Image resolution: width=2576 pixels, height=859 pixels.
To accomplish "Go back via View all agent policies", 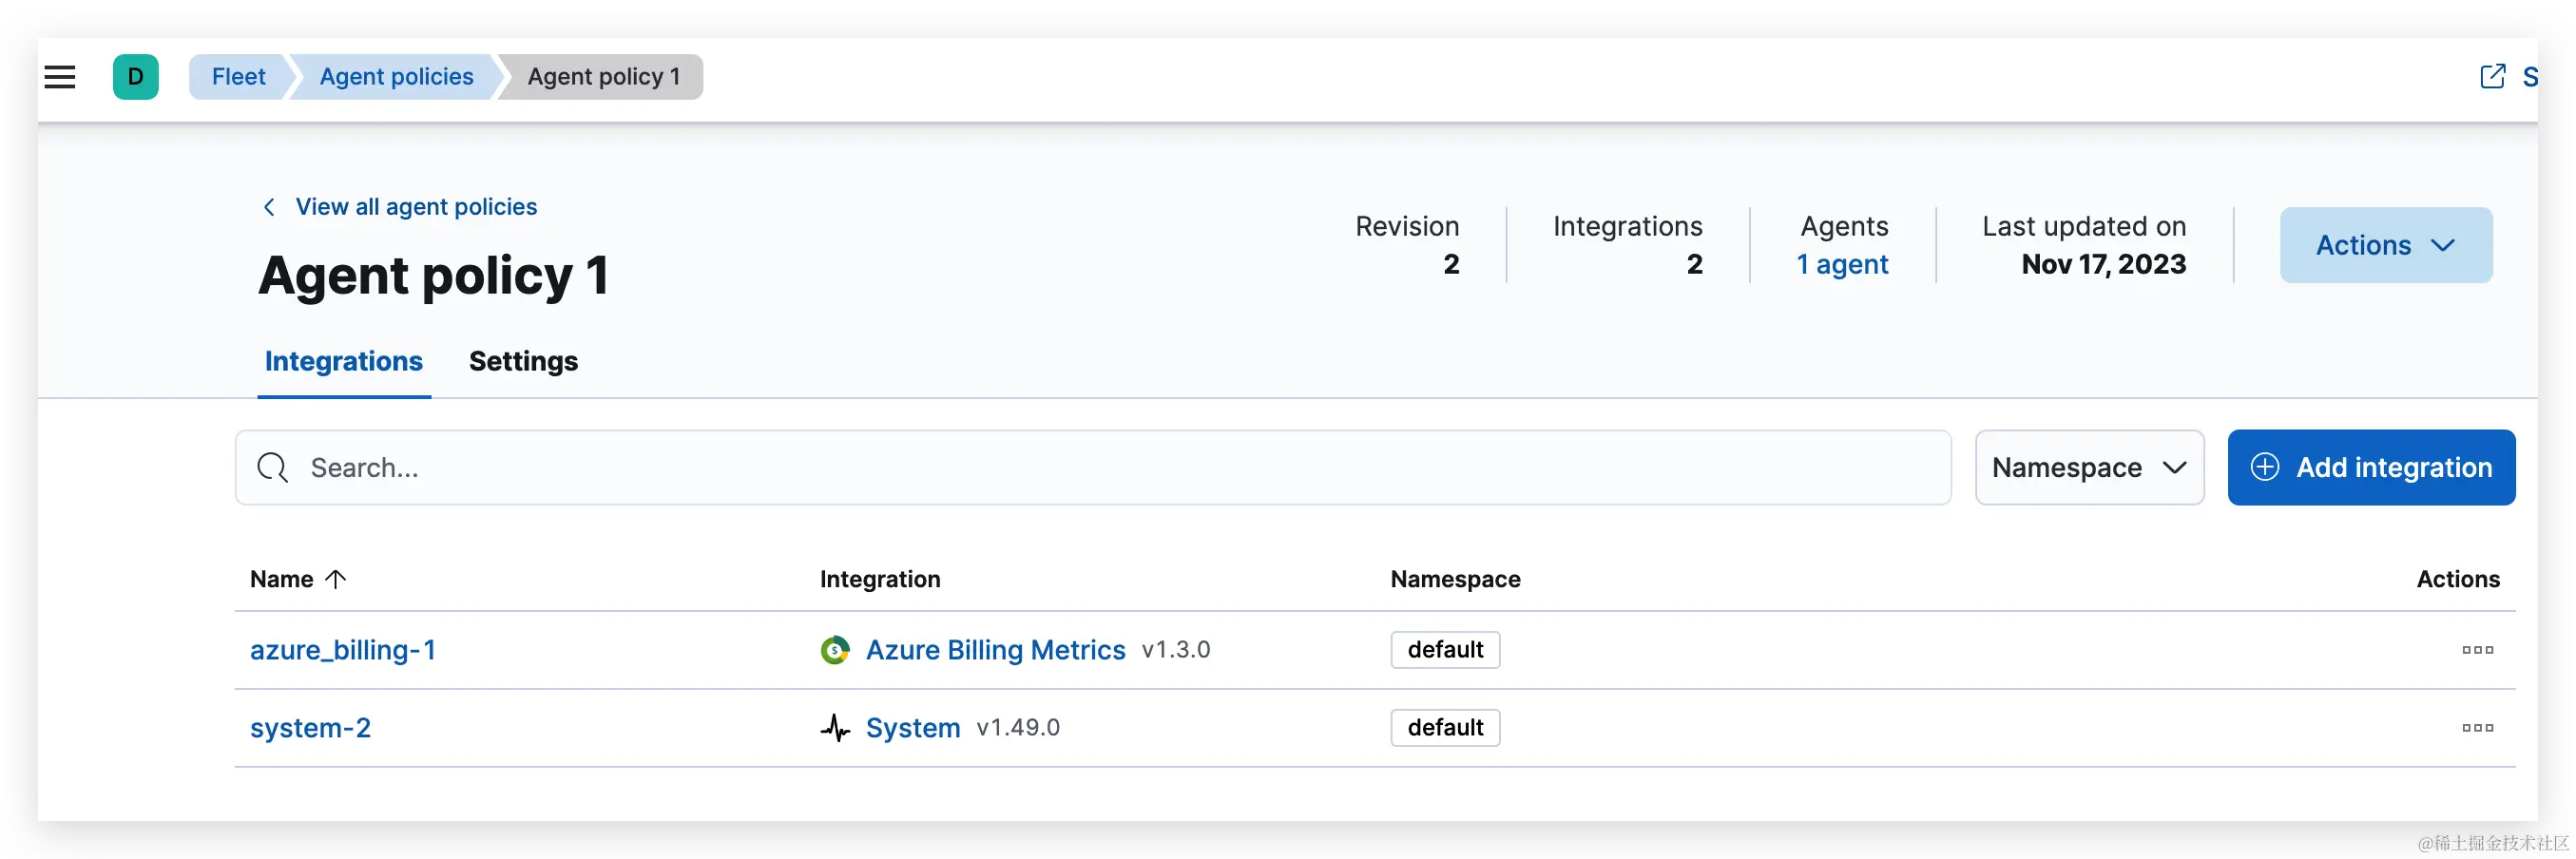I will [x=415, y=207].
